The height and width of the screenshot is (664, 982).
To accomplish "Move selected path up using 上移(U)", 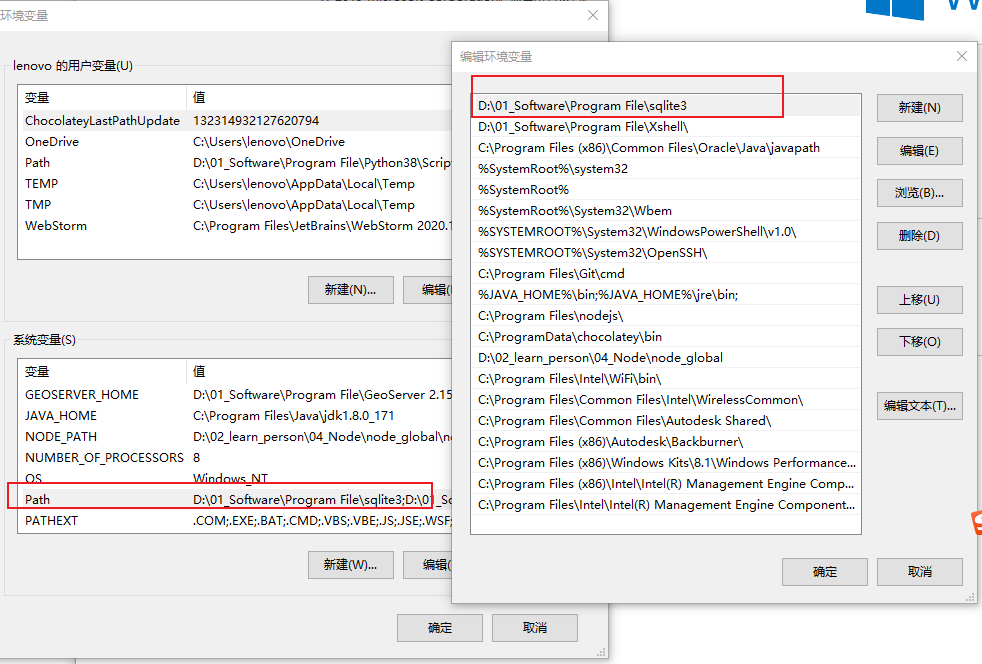I will 919,299.
